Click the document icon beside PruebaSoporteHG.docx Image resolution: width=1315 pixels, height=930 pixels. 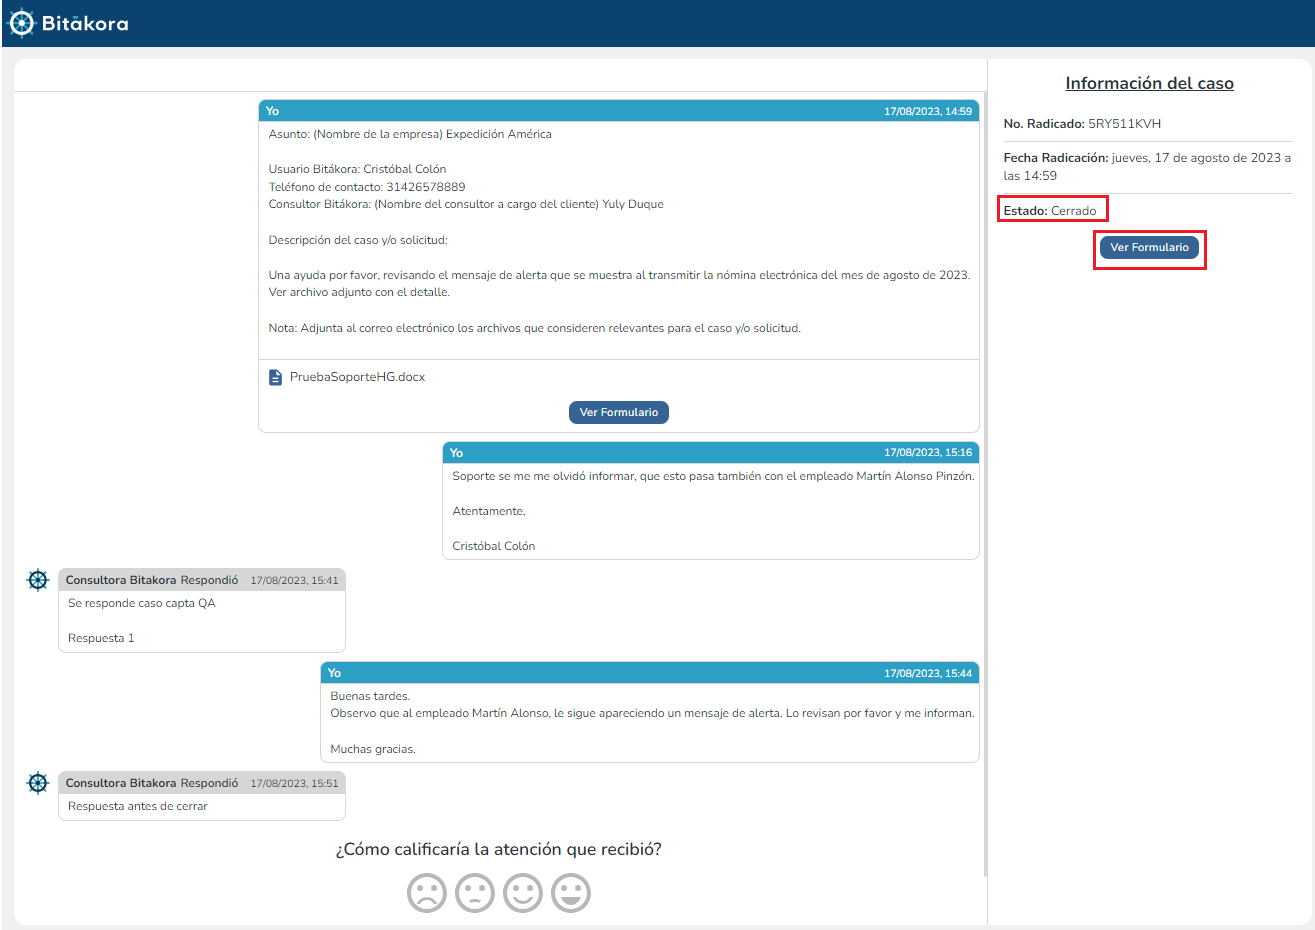click(x=275, y=377)
